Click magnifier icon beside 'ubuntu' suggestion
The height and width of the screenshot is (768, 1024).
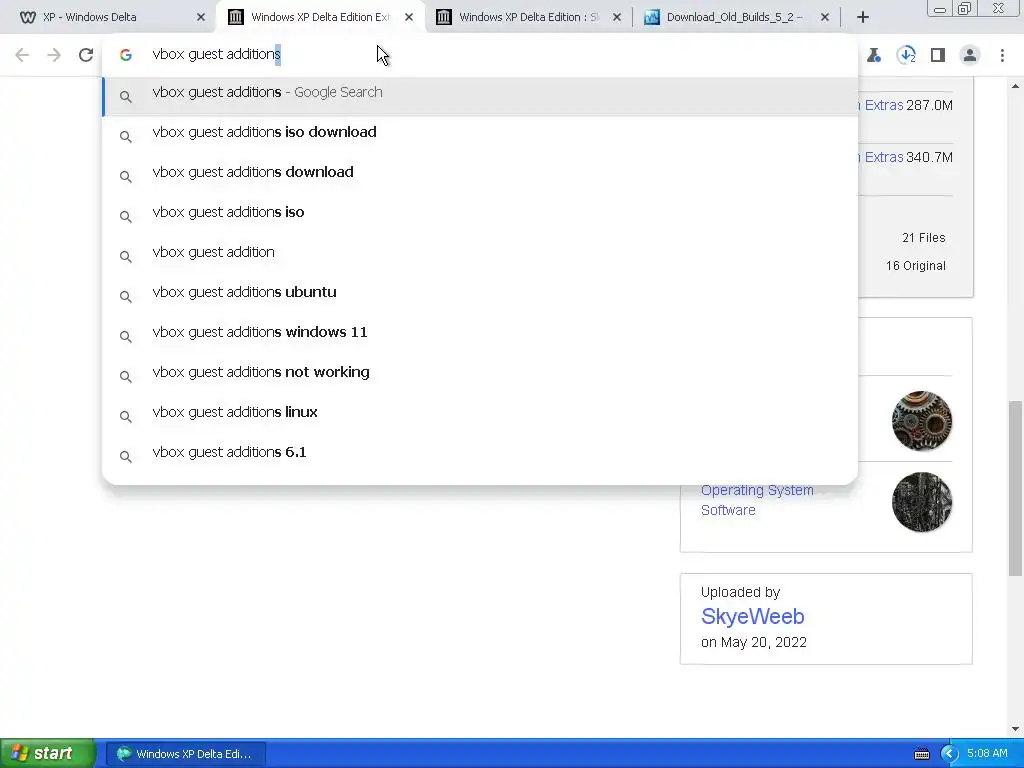click(126, 296)
